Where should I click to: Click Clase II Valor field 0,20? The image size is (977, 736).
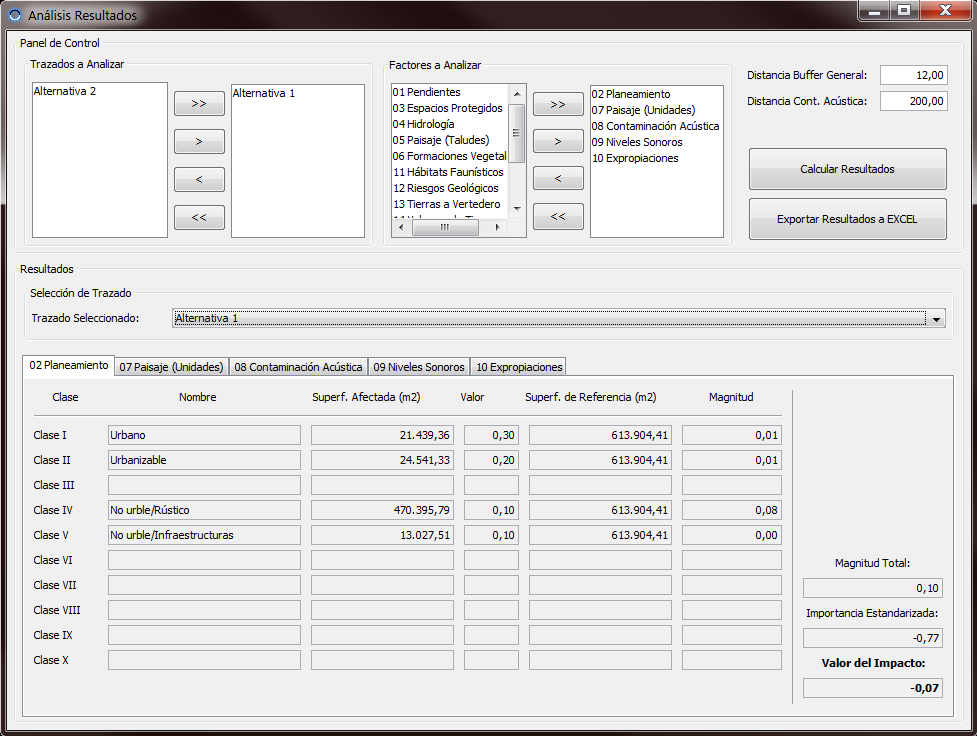[x=492, y=460]
